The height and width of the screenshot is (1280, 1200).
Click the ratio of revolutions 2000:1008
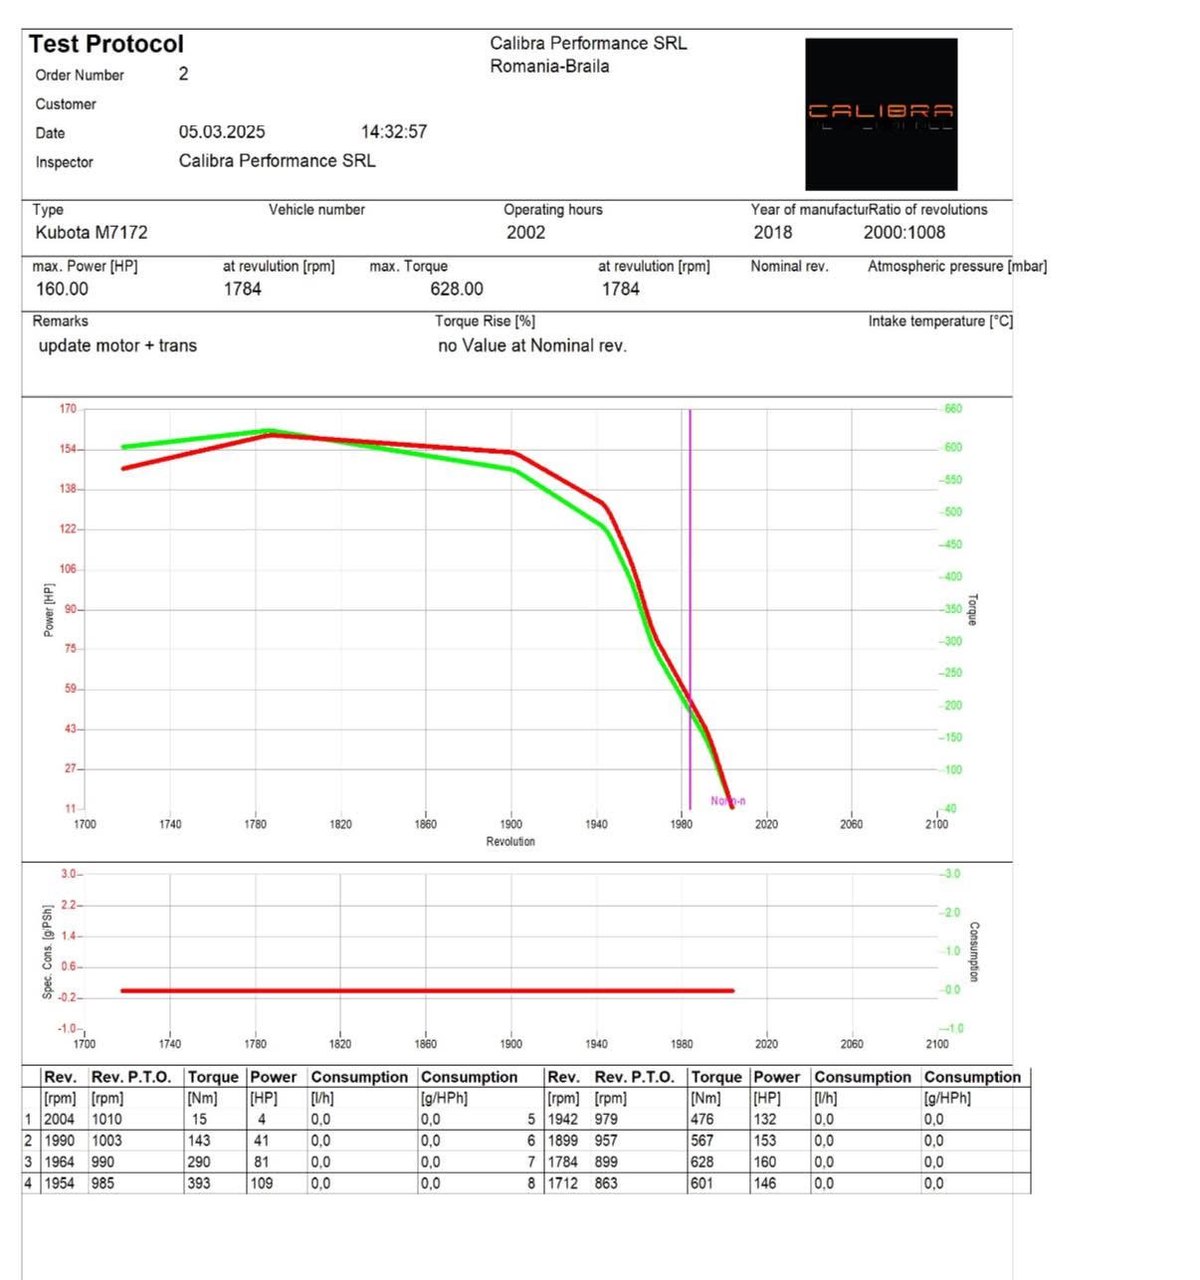(x=904, y=232)
